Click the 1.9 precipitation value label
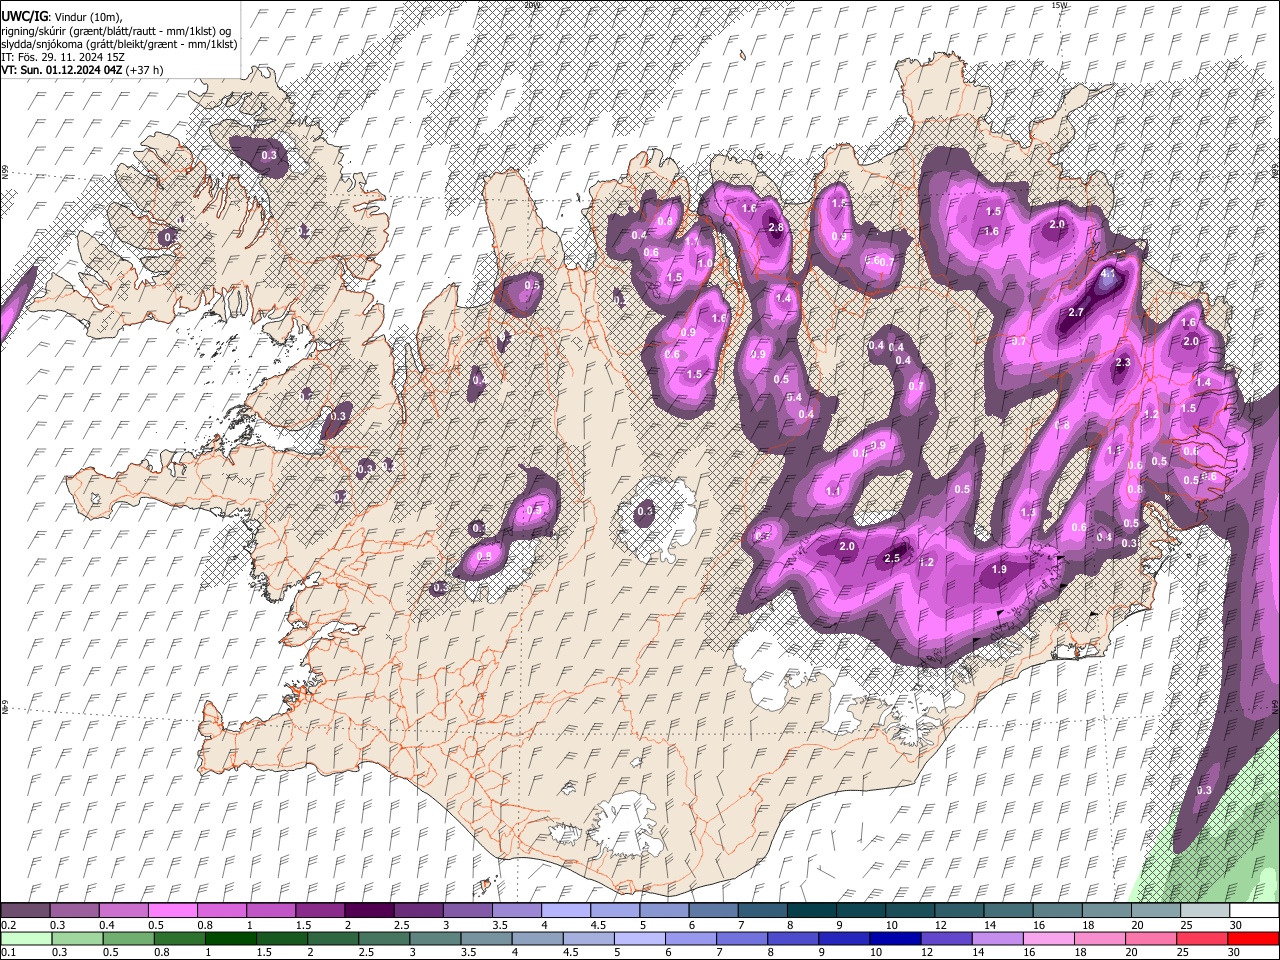This screenshot has height=960, width=1280. pos(998,570)
